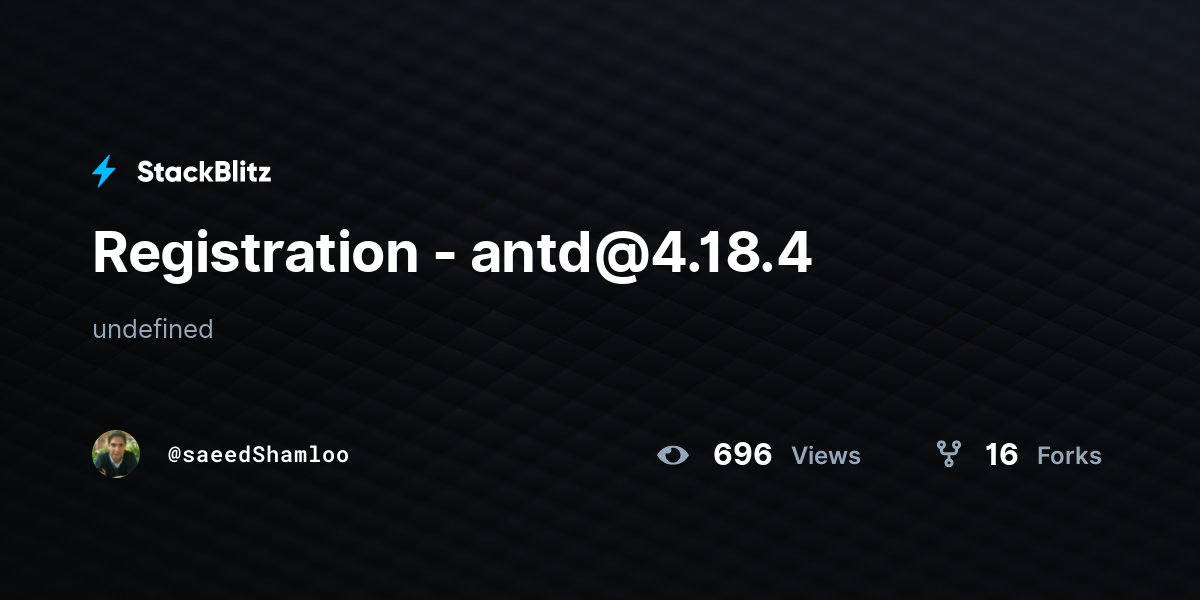Image resolution: width=1200 pixels, height=600 pixels.
Task: Open saeedShamloo's round profile avatar
Action: pos(116,454)
